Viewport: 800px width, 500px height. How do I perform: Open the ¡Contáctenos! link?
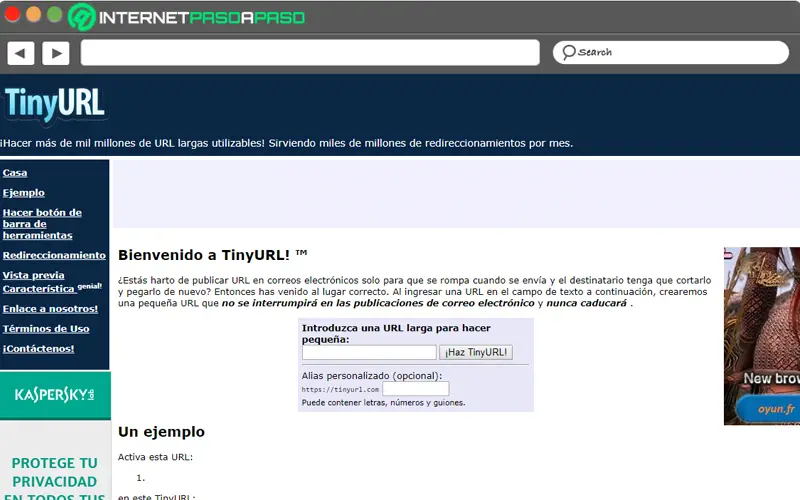tap(38, 348)
